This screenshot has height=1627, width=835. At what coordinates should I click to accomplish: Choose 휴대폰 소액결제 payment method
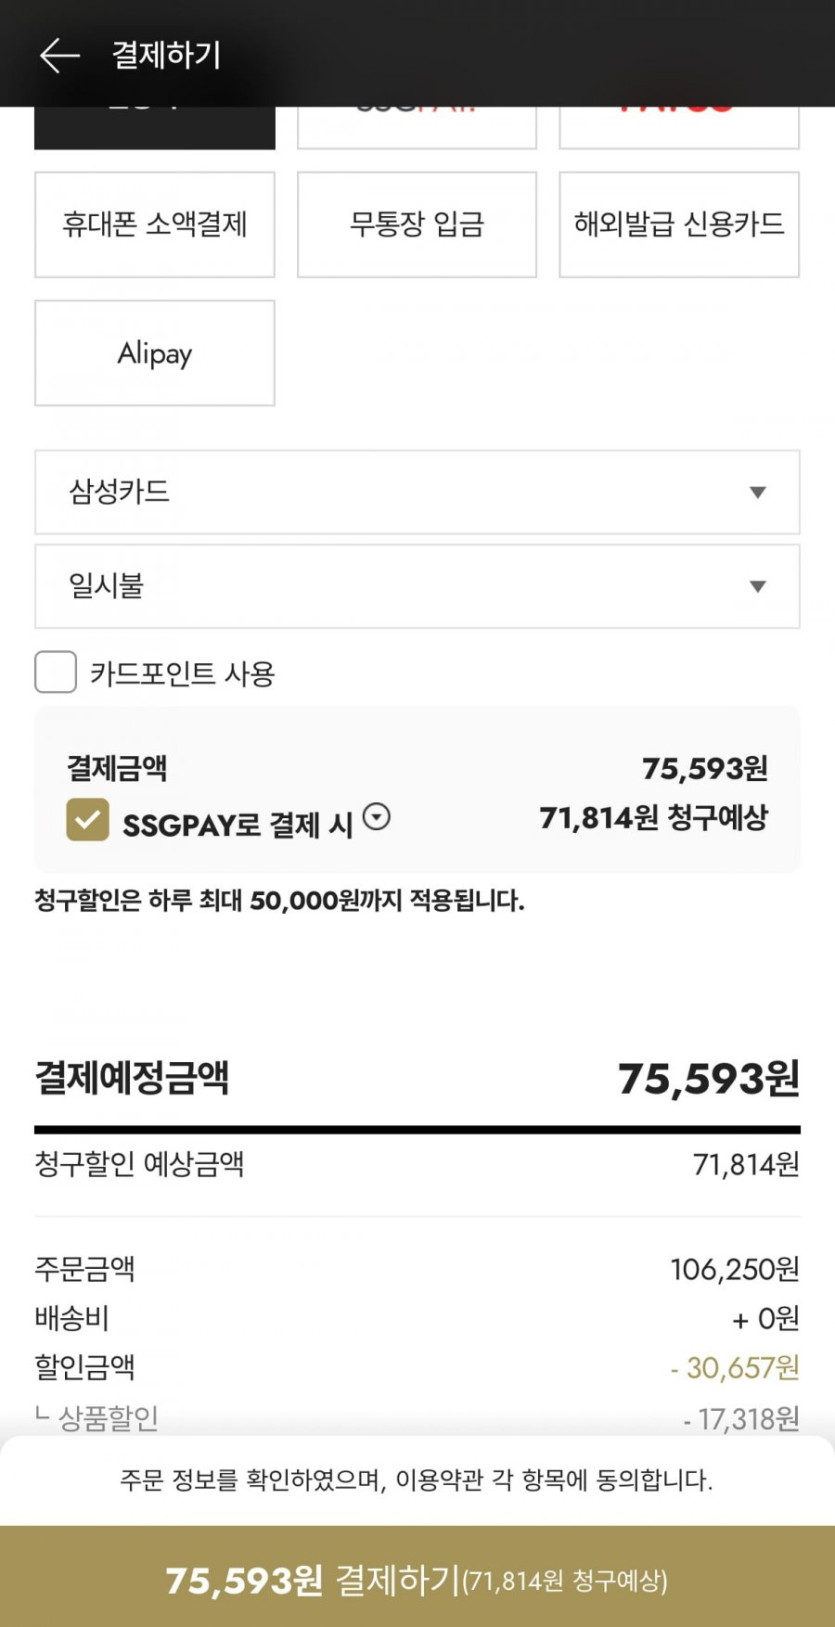(154, 224)
